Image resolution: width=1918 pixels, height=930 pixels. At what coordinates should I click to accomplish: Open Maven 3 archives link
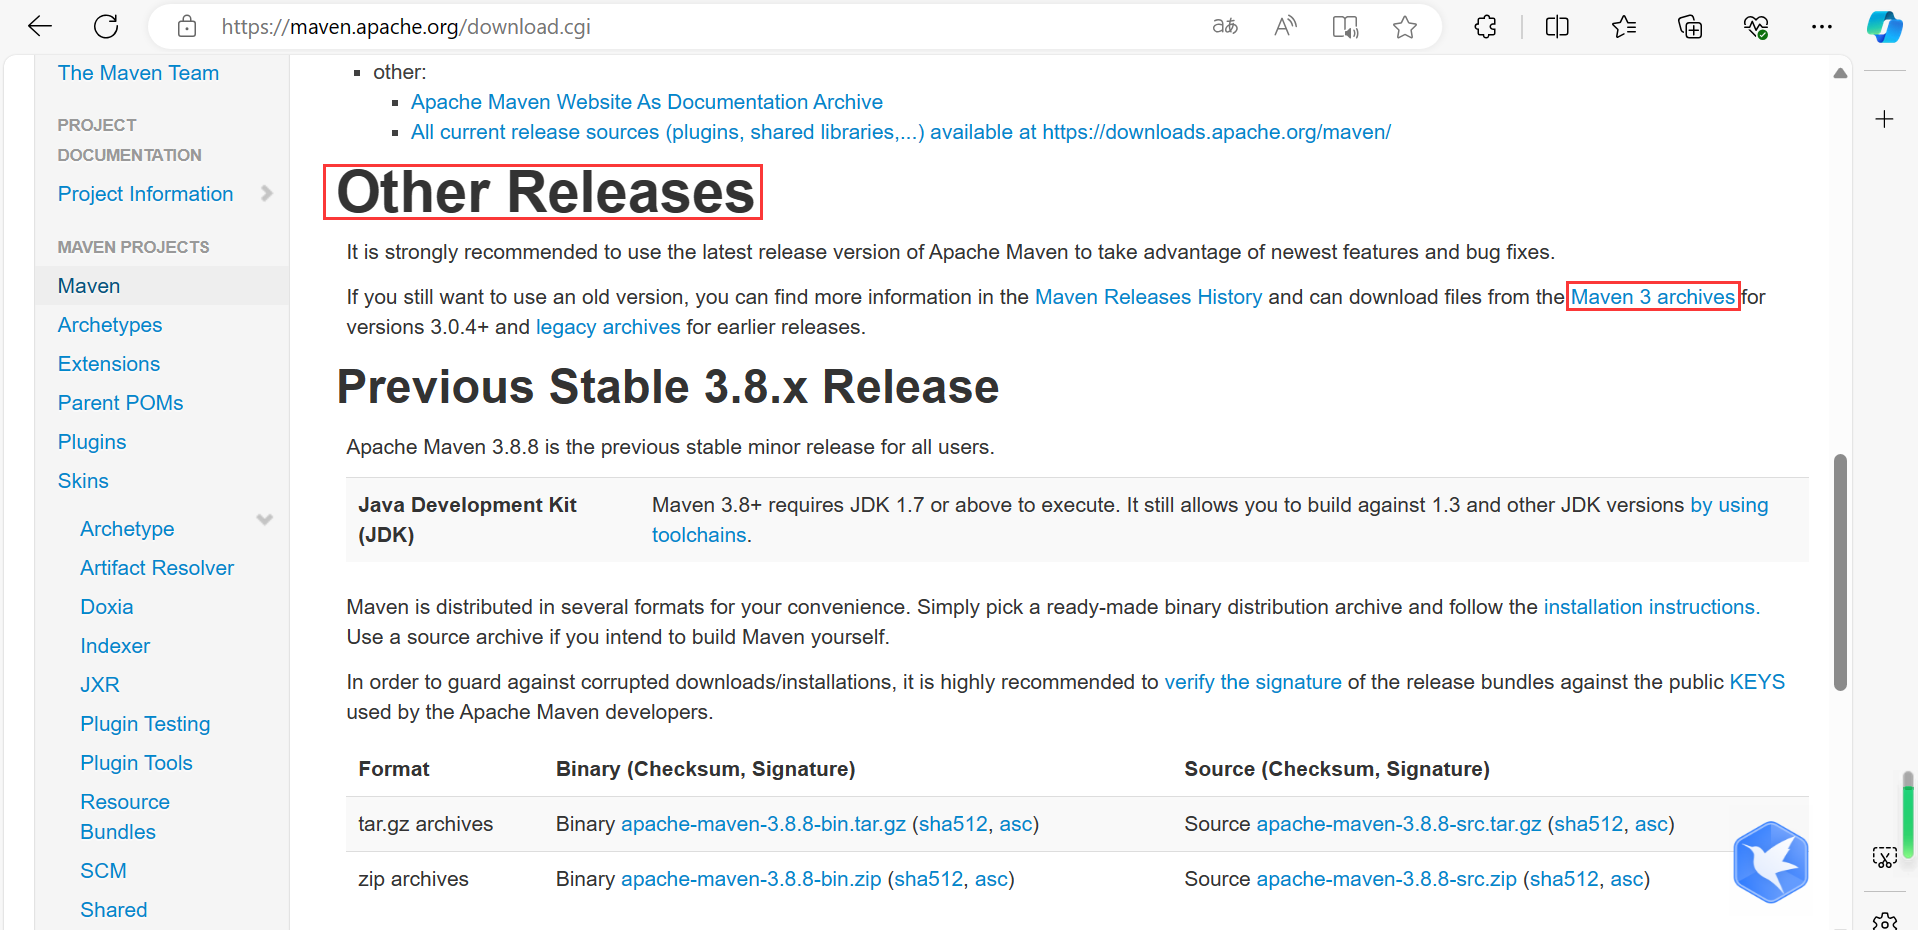pyautogui.click(x=1653, y=297)
